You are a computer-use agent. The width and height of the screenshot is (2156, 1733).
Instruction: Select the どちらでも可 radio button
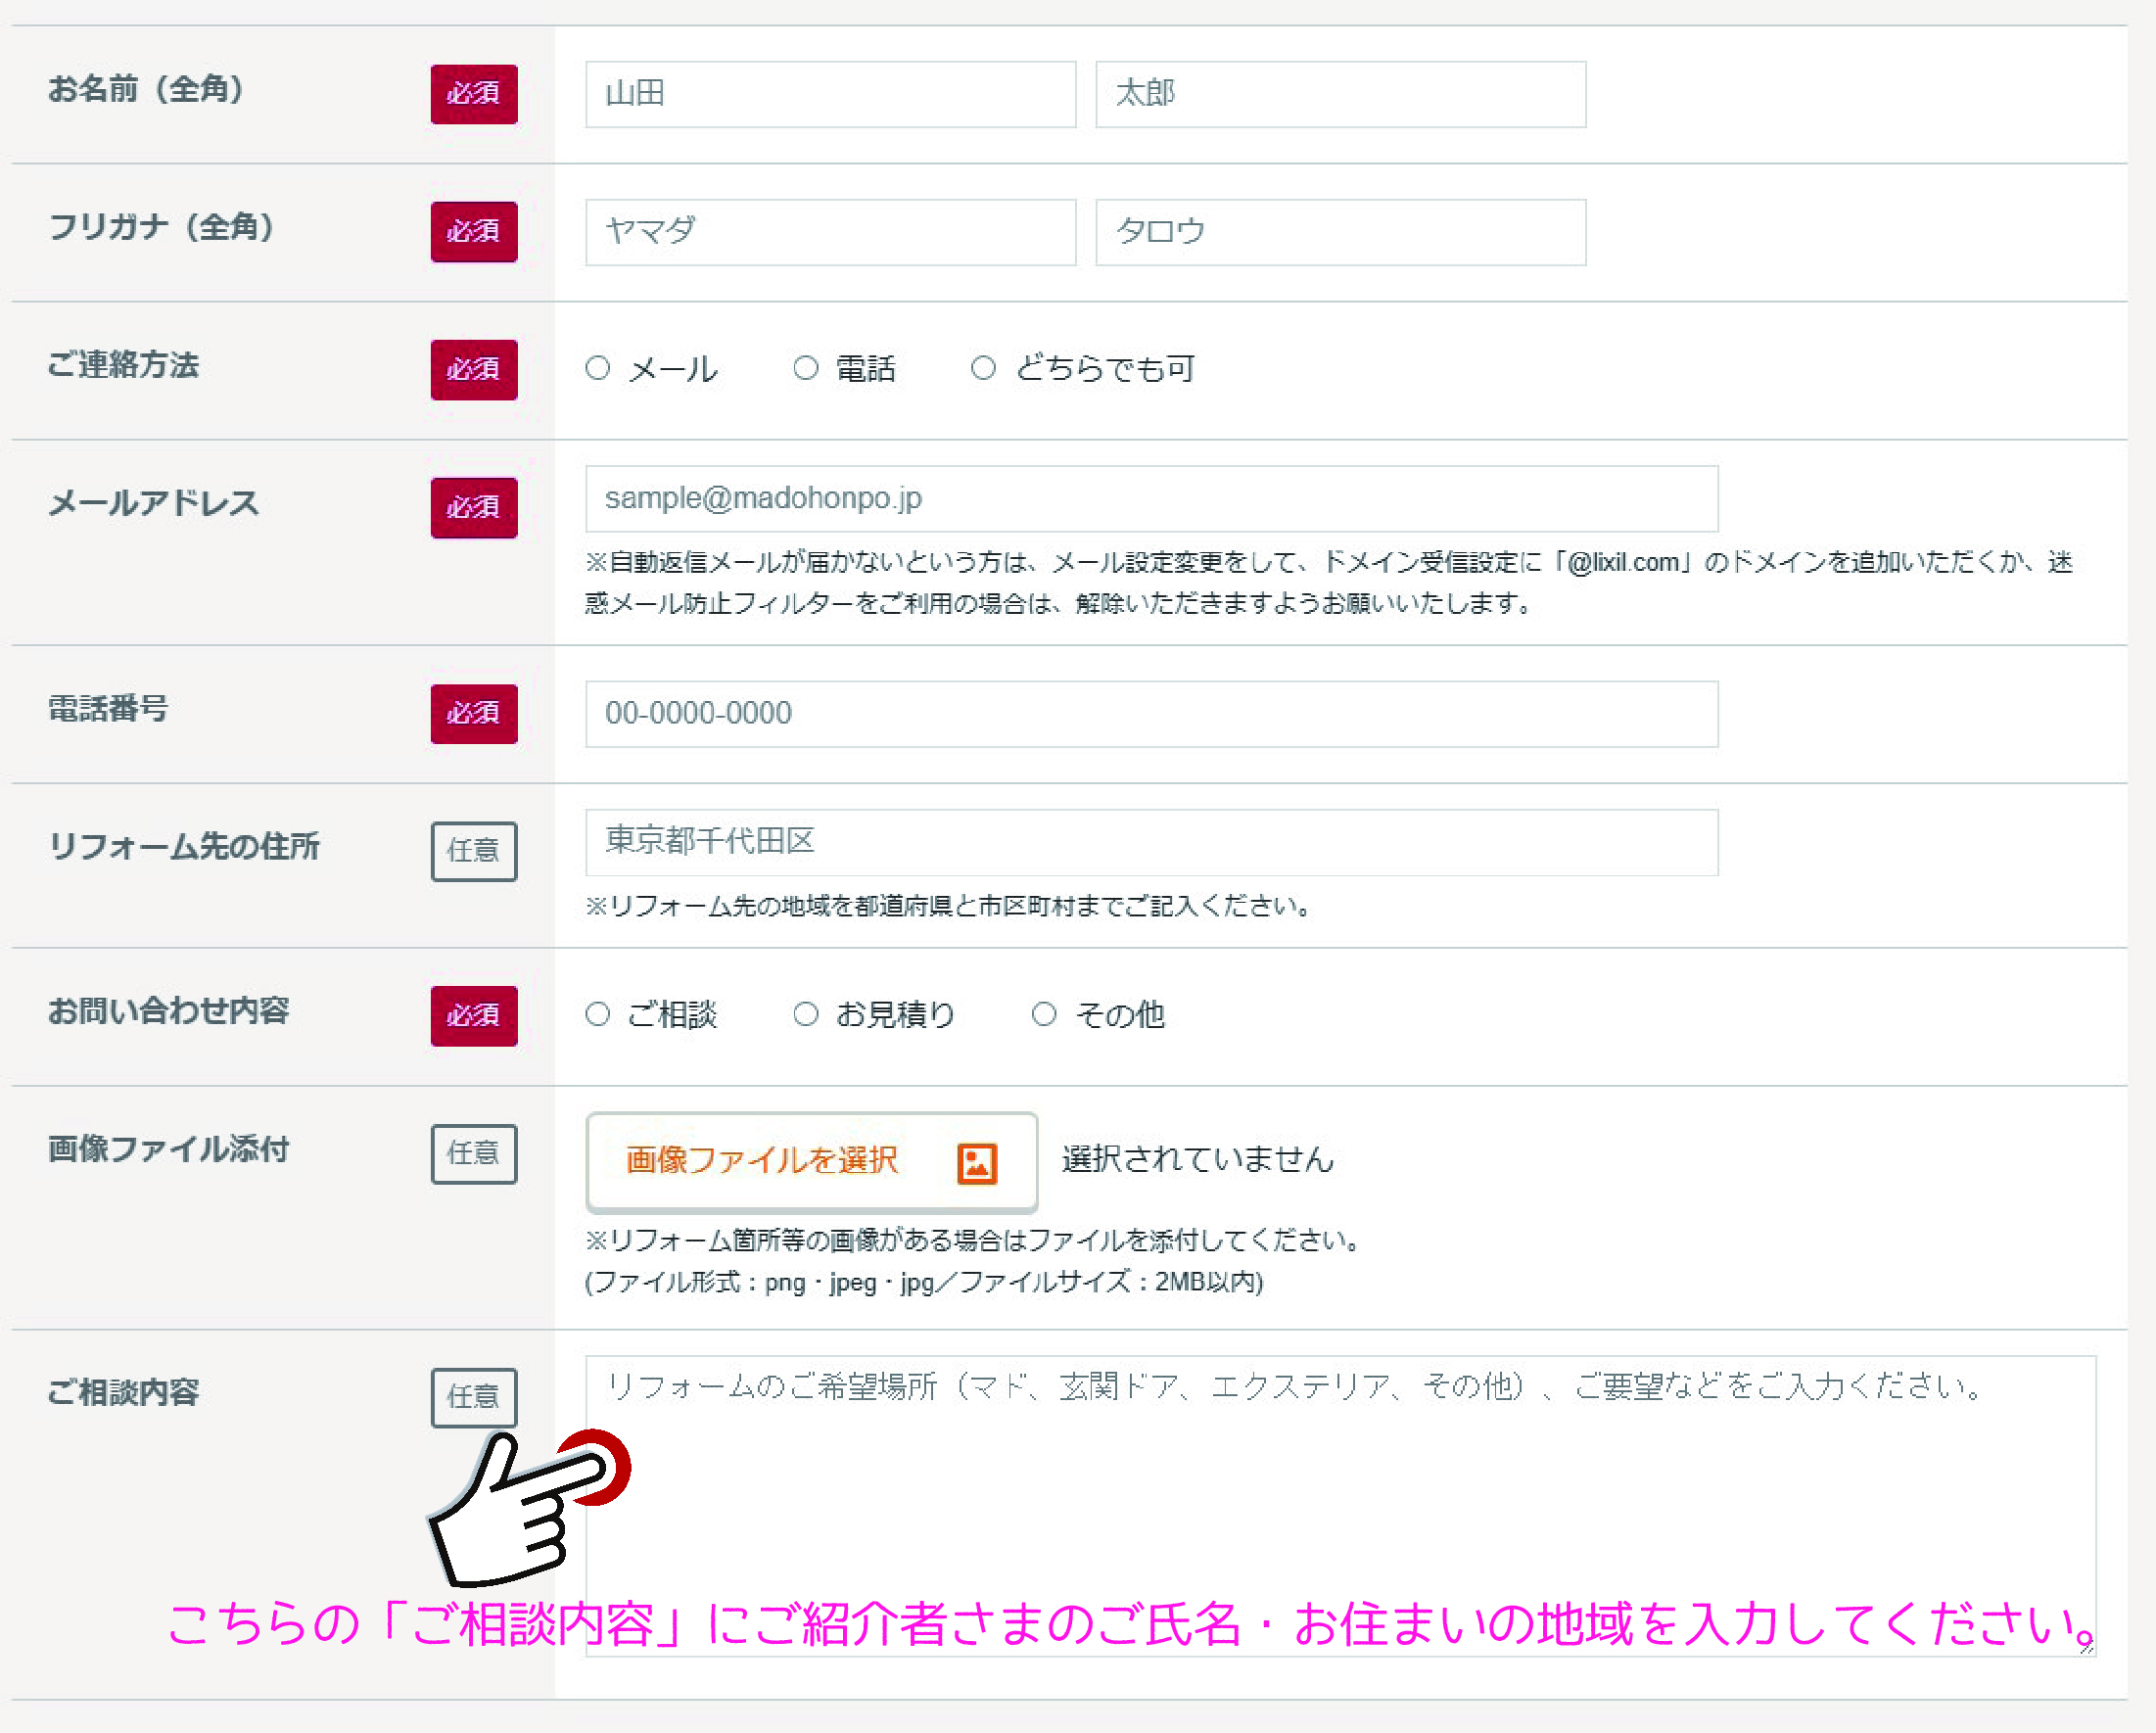pos(983,368)
